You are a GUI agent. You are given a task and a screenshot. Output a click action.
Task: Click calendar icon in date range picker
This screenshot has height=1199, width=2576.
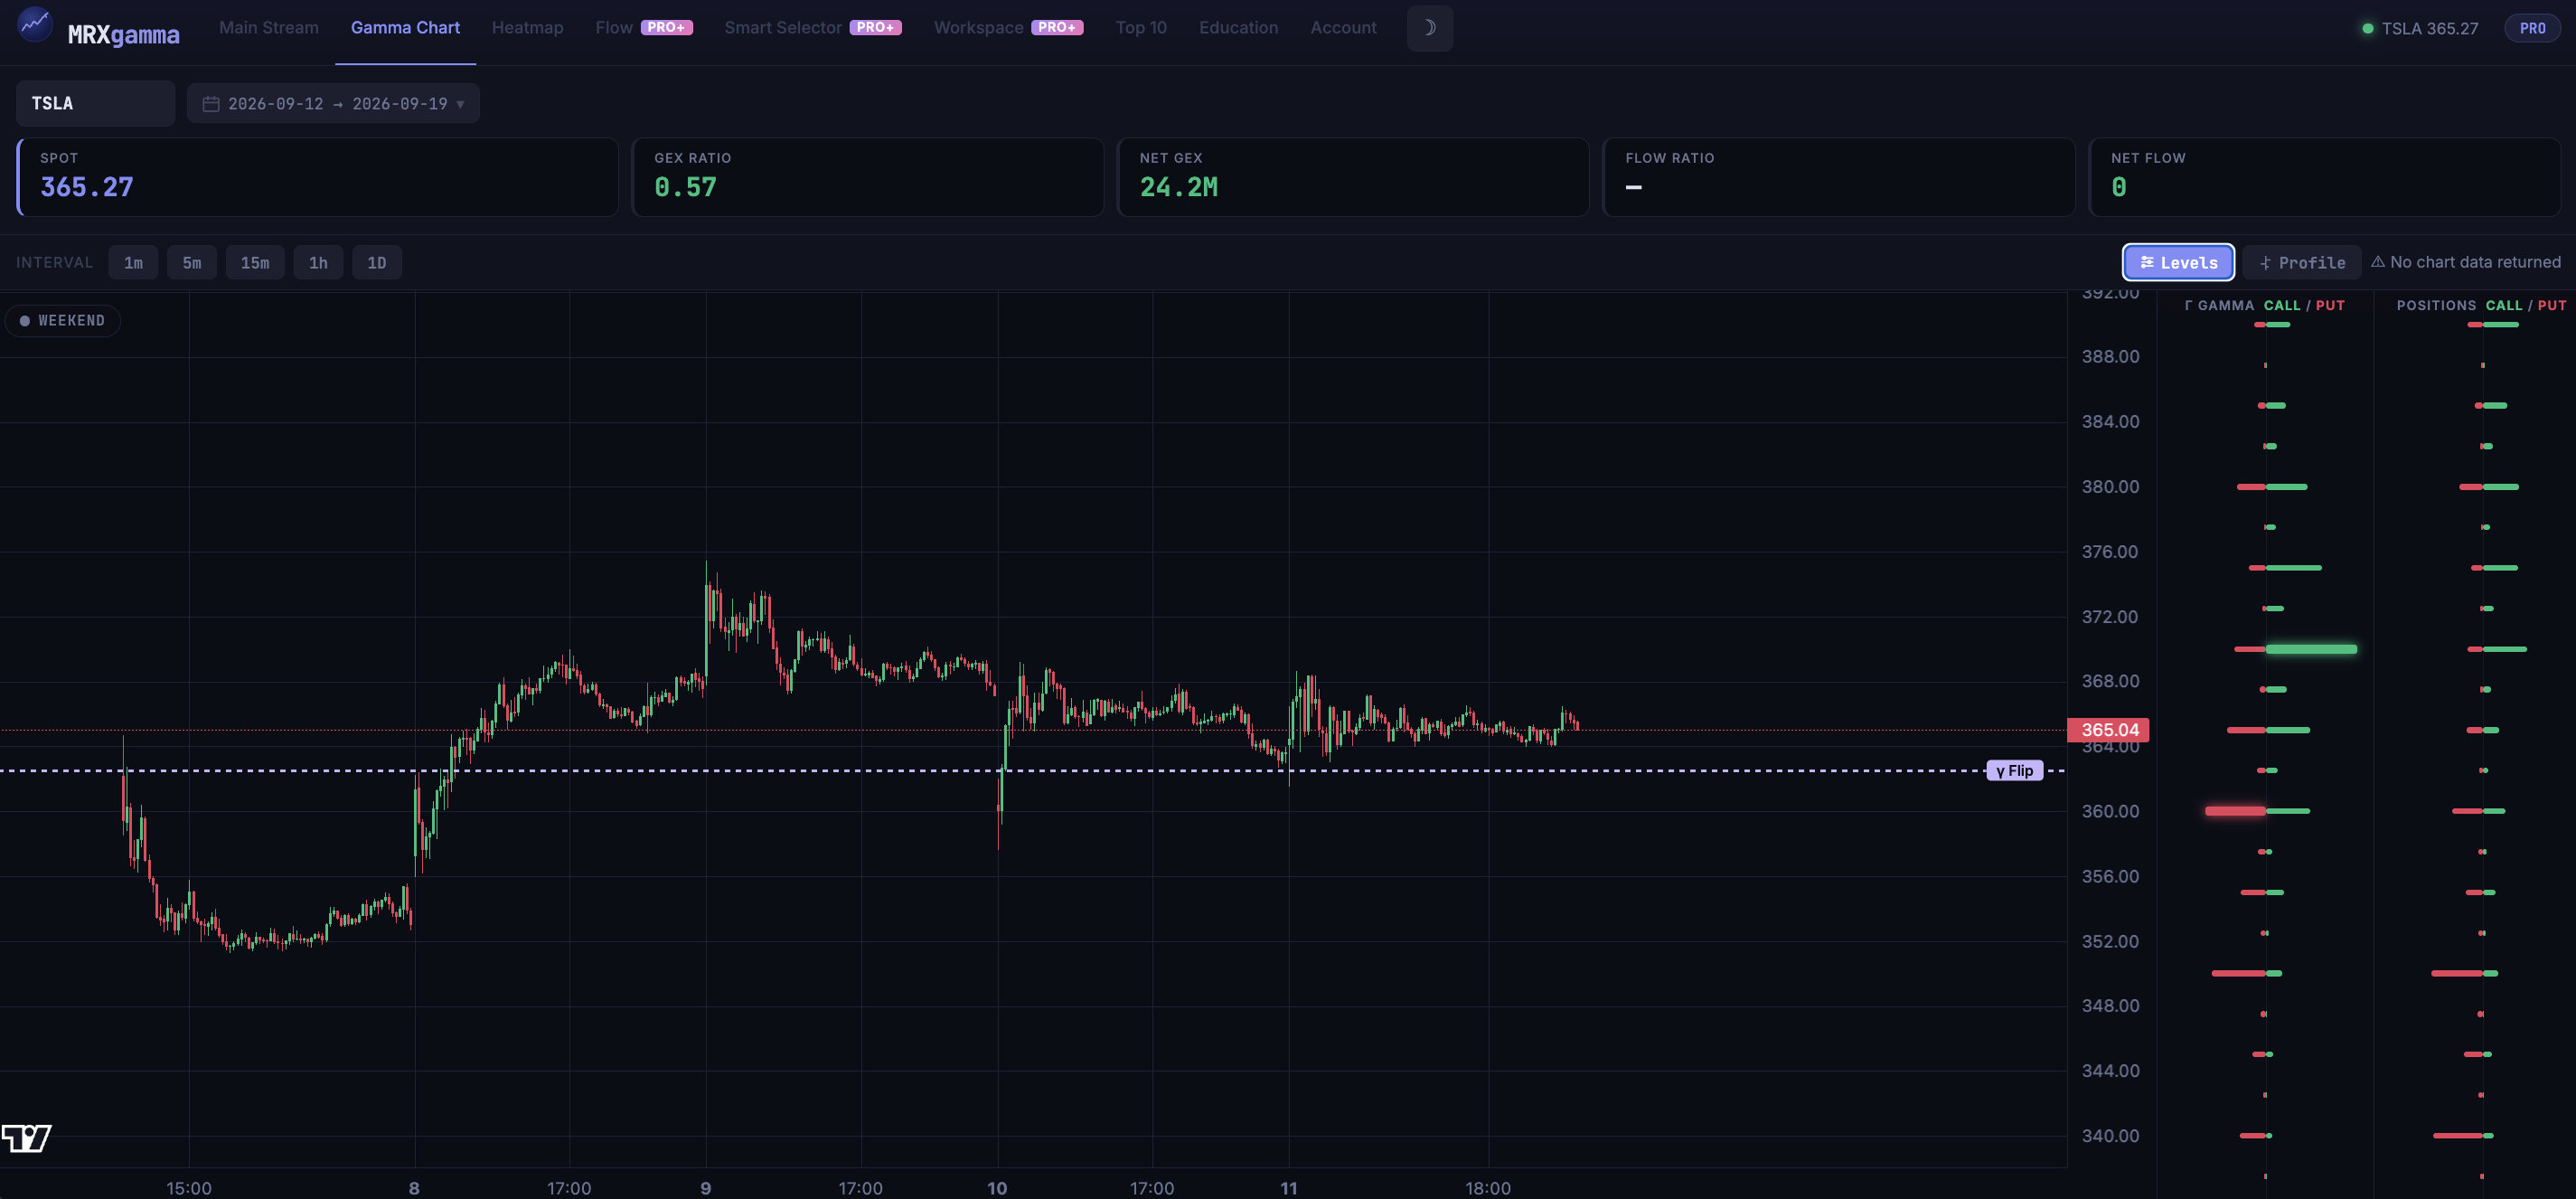pyautogui.click(x=211, y=104)
